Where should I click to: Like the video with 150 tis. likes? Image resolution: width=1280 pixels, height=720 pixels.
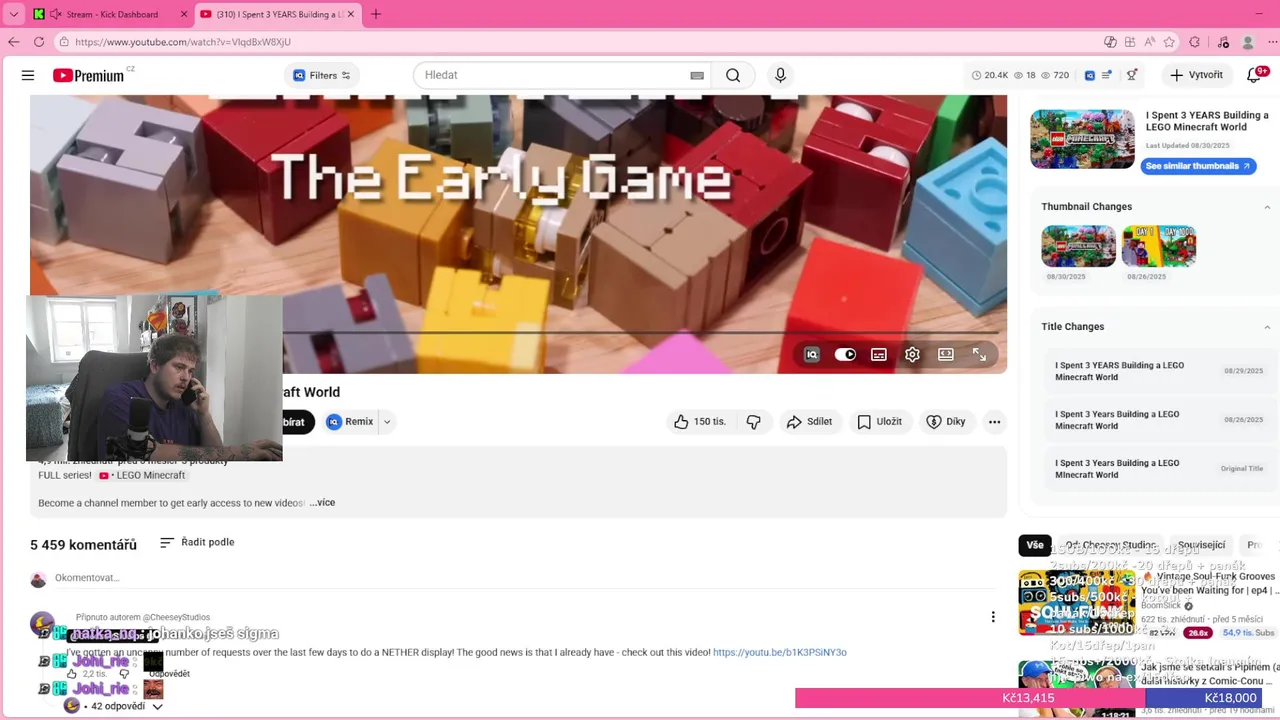[x=699, y=422]
